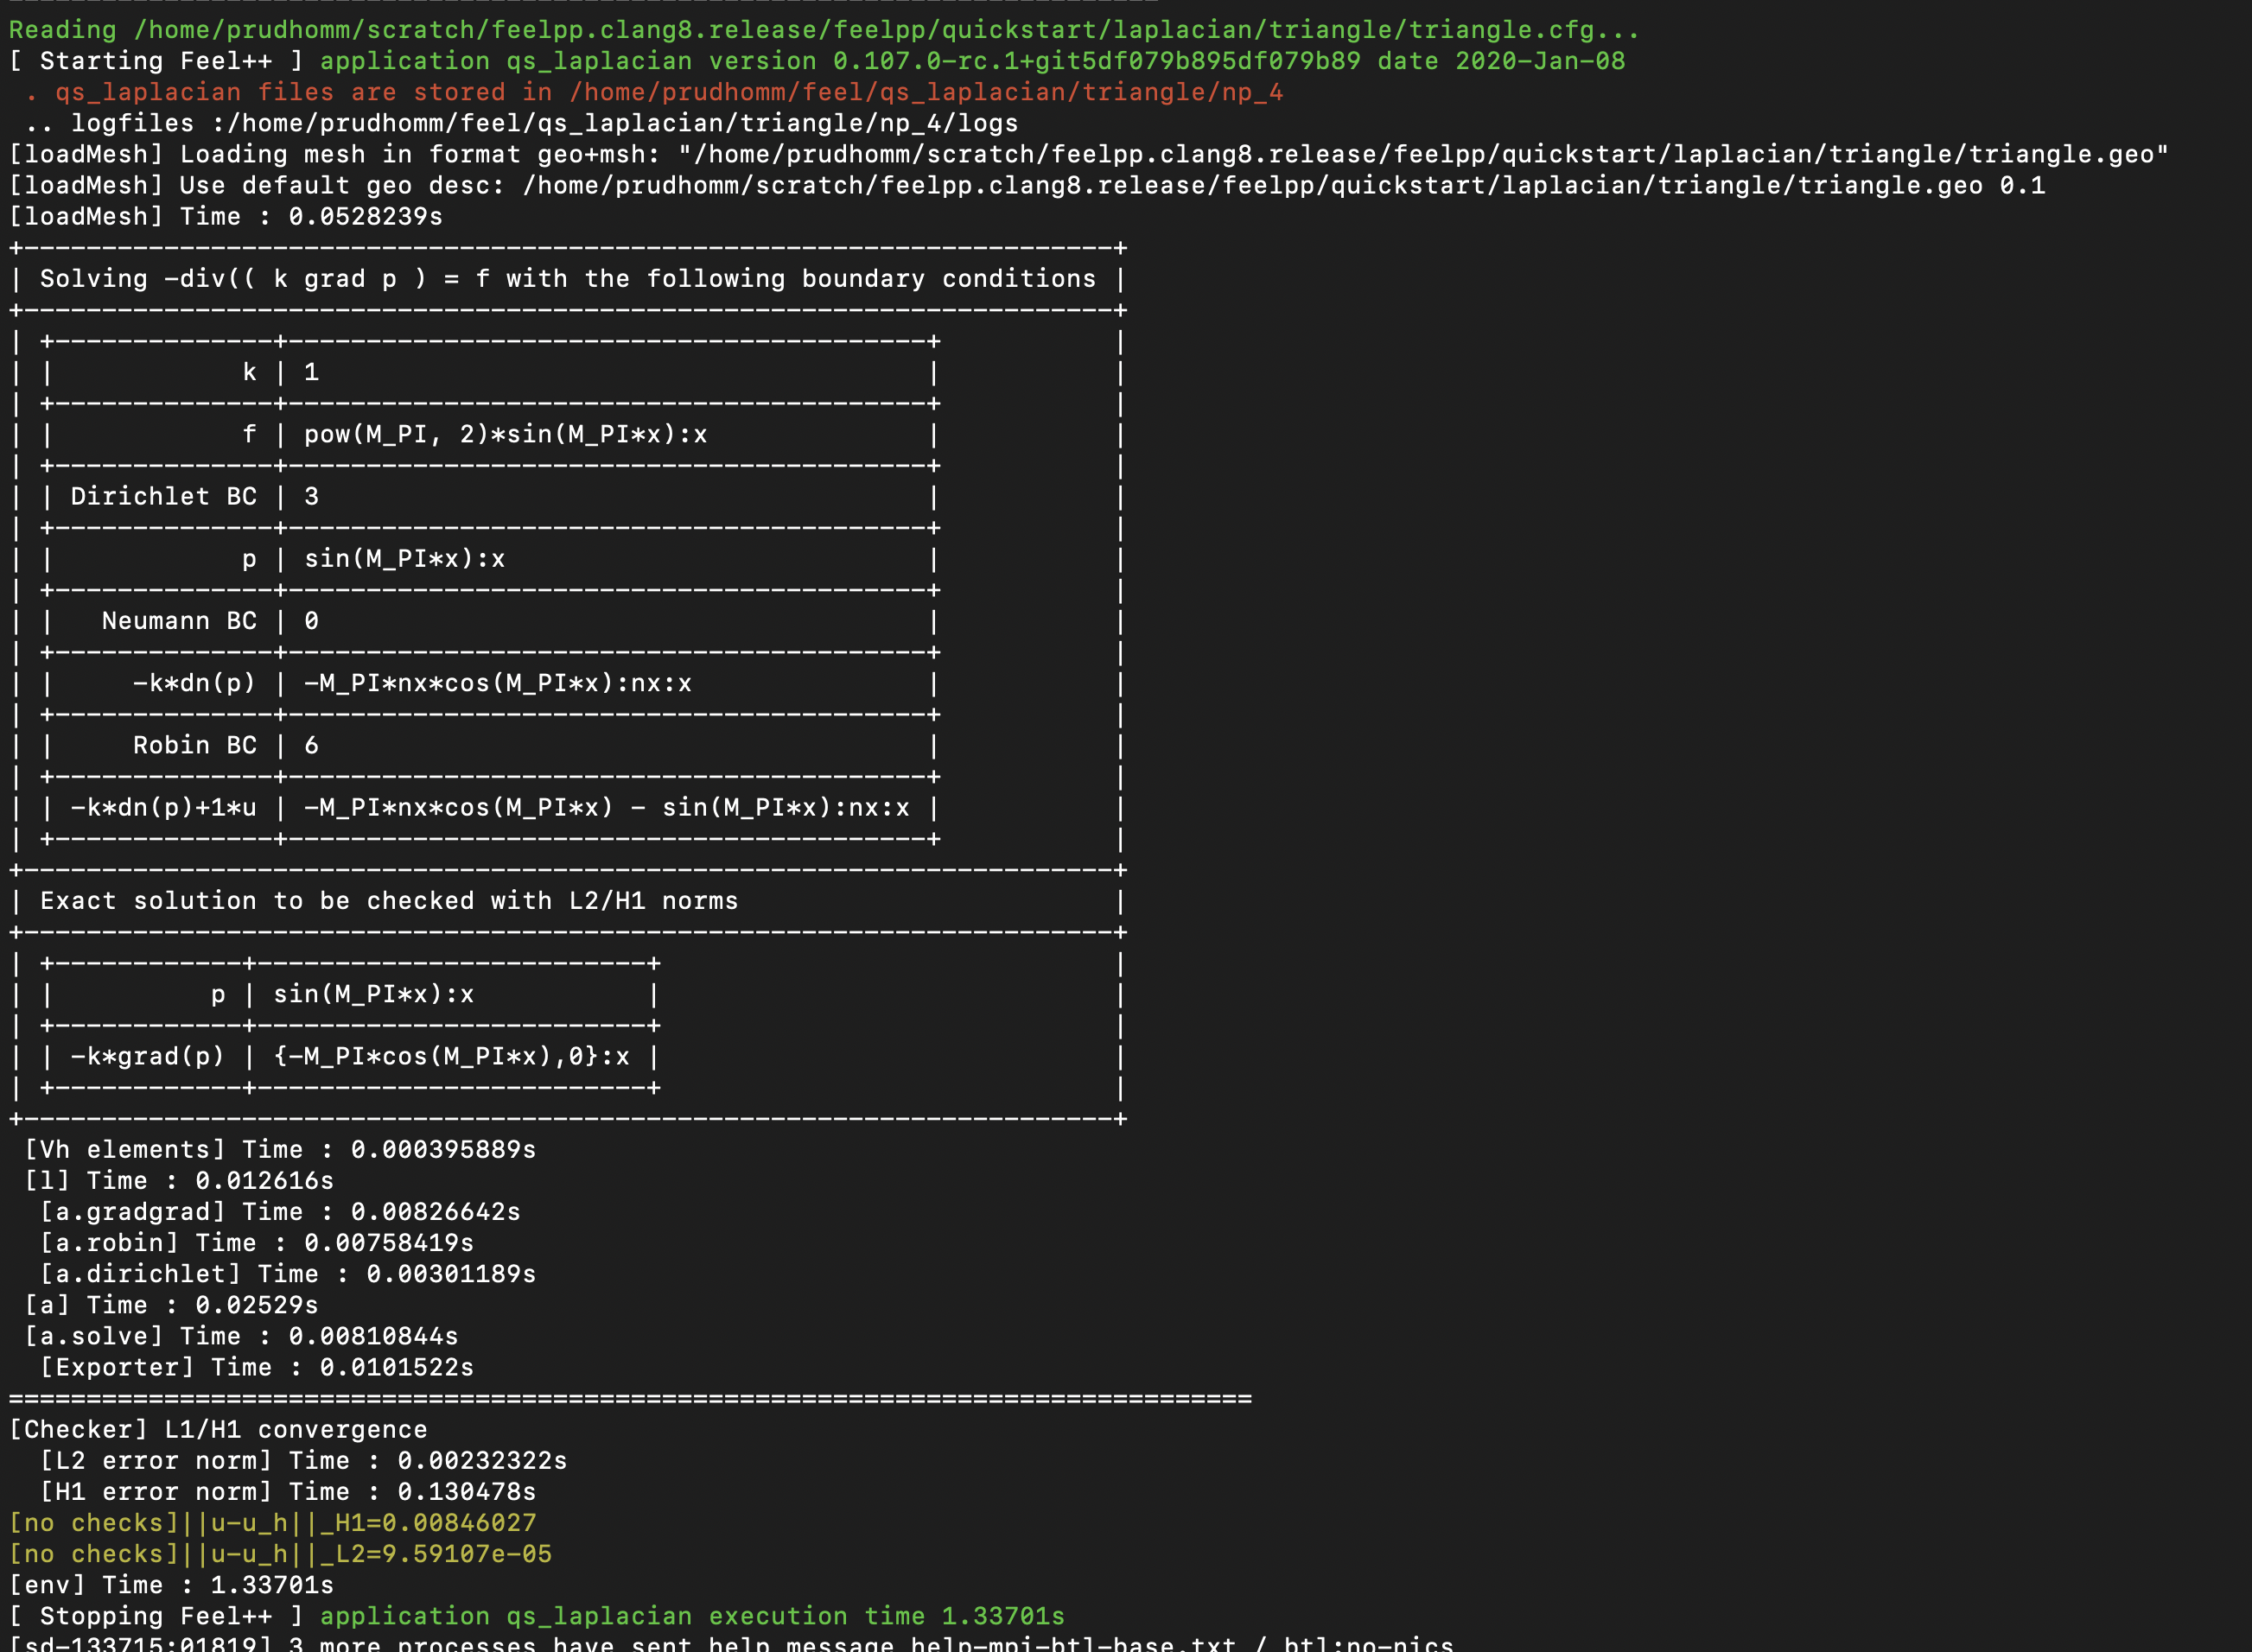2252x1652 pixels.
Task: Click the Stopping Feel++ execution time line
Action: [x=540, y=1615]
